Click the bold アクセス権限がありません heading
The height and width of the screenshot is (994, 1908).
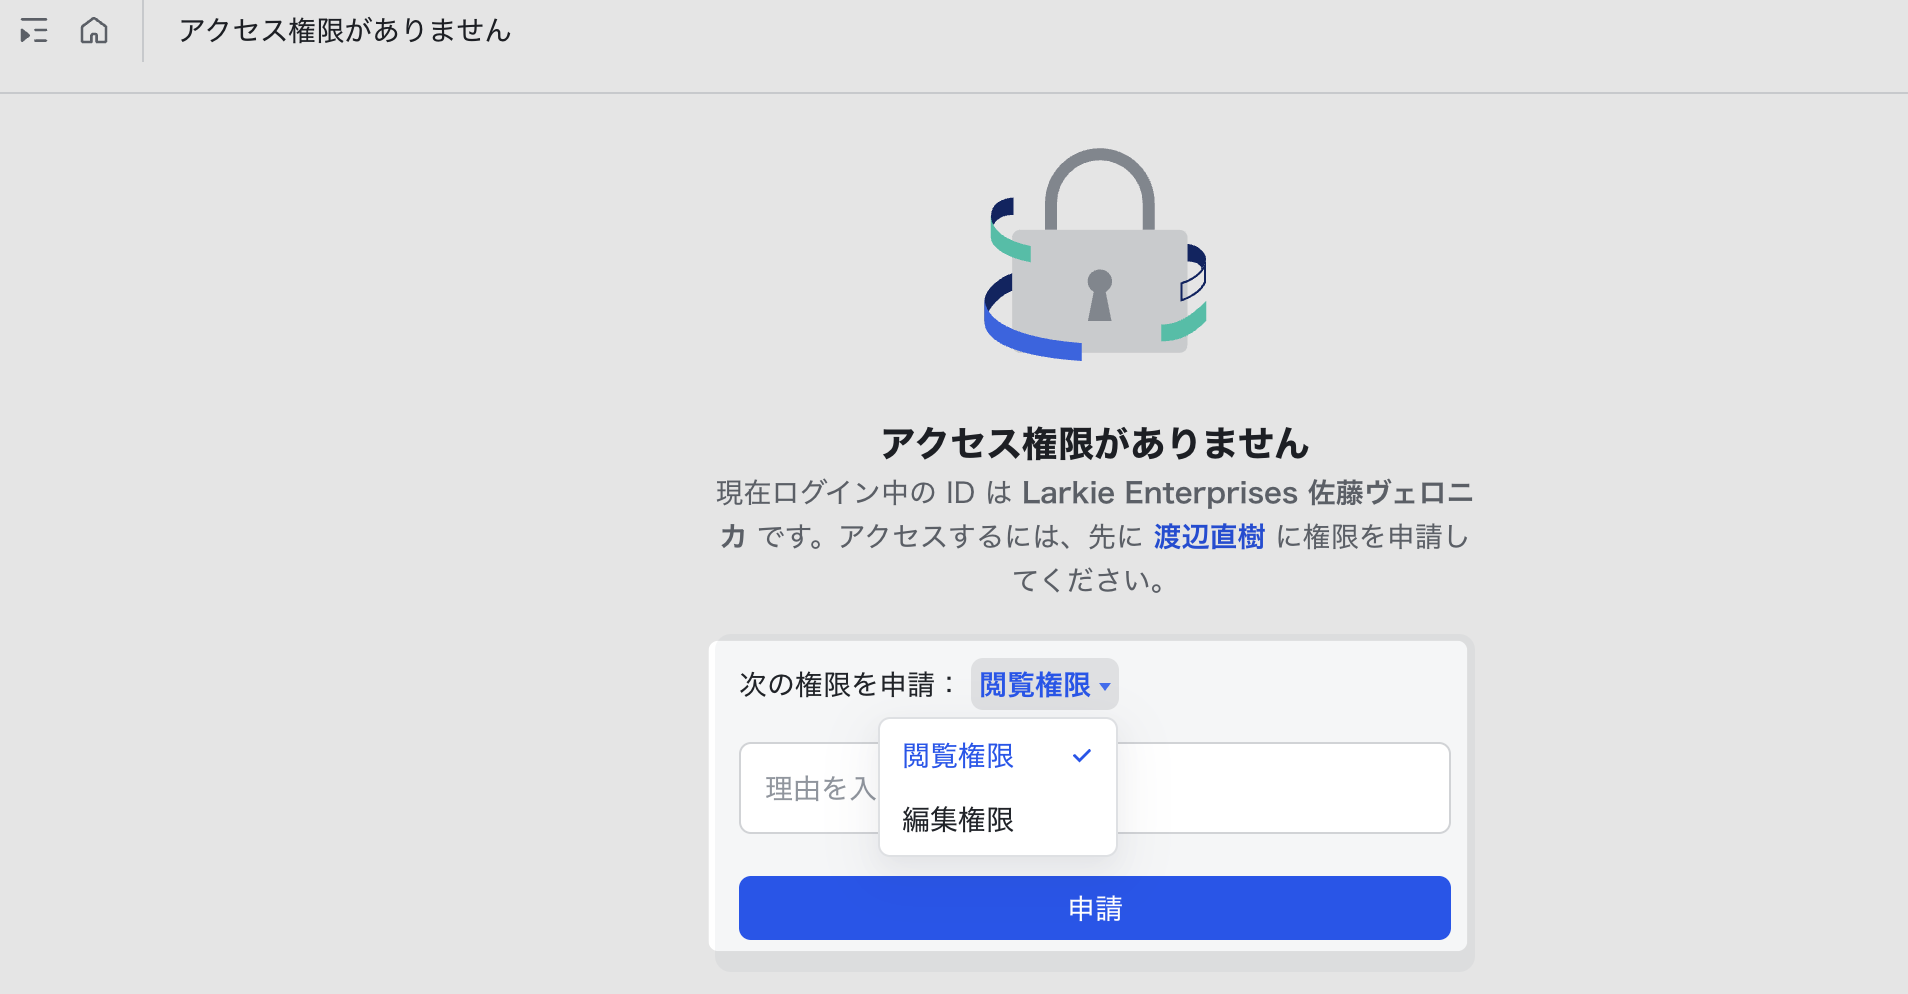[x=1095, y=443]
